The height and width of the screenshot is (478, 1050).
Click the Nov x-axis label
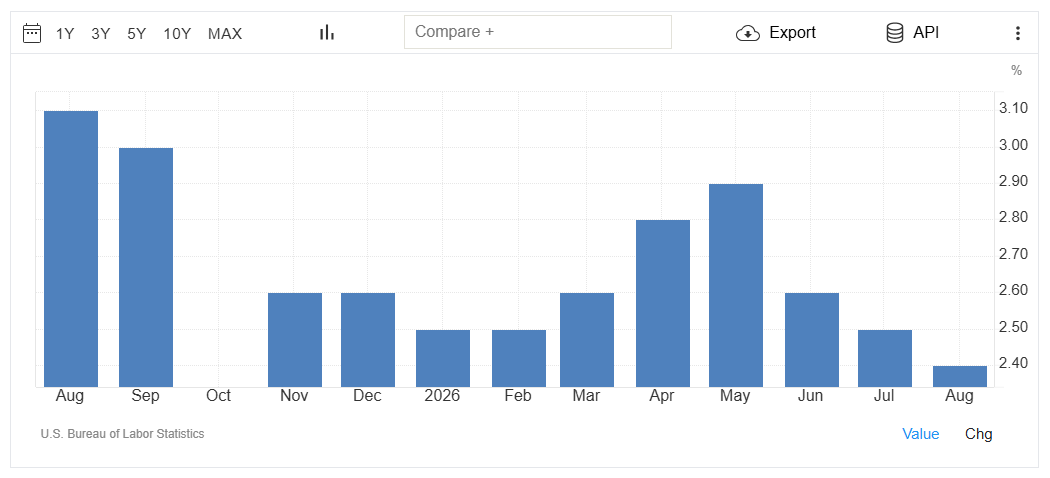click(x=294, y=396)
